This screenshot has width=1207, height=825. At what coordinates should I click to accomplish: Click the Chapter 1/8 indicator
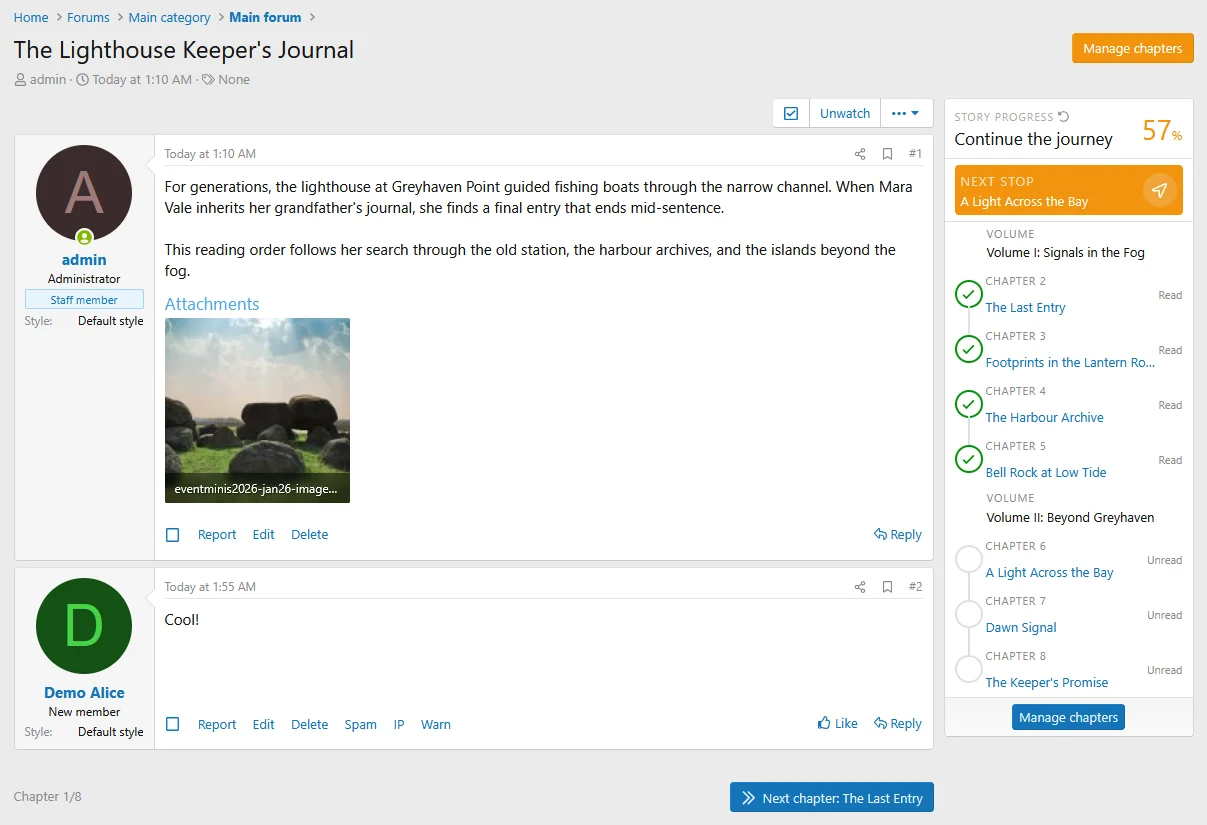(48, 797)
